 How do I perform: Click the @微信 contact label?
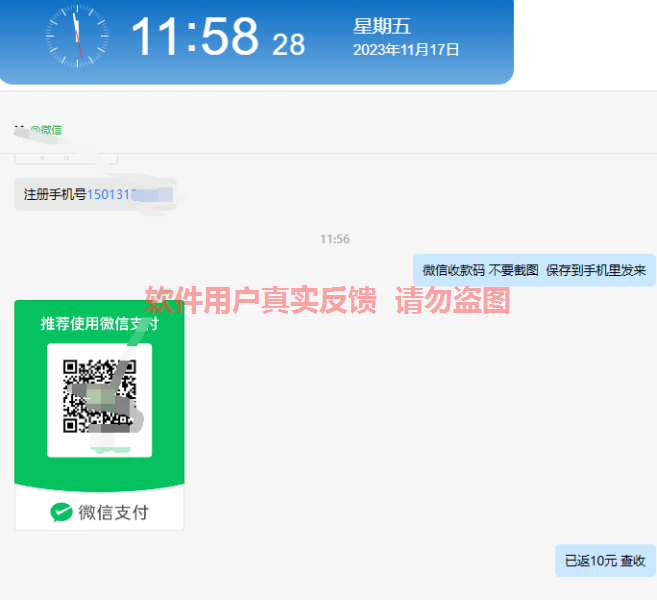tap(47, 130)
